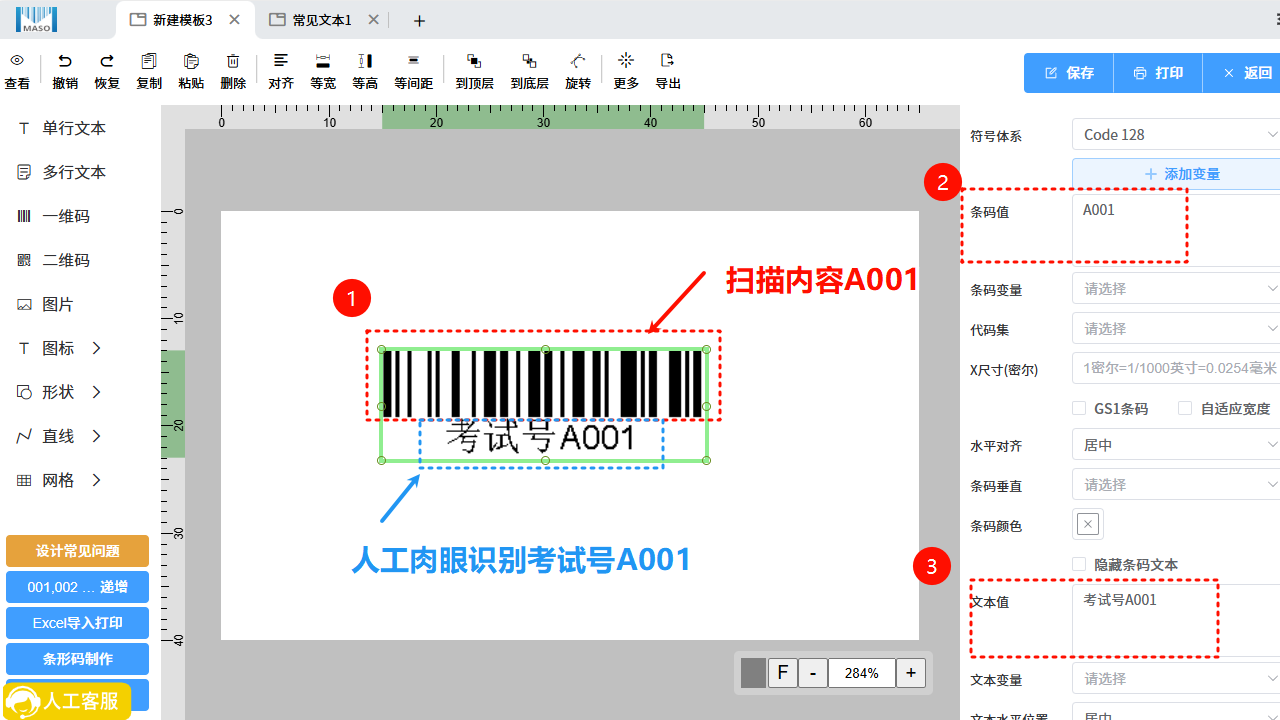The width and height of the screenshot is (1280, 720).
Task: Click the F fit-zoom button
Action: click(x=783, y=673)
